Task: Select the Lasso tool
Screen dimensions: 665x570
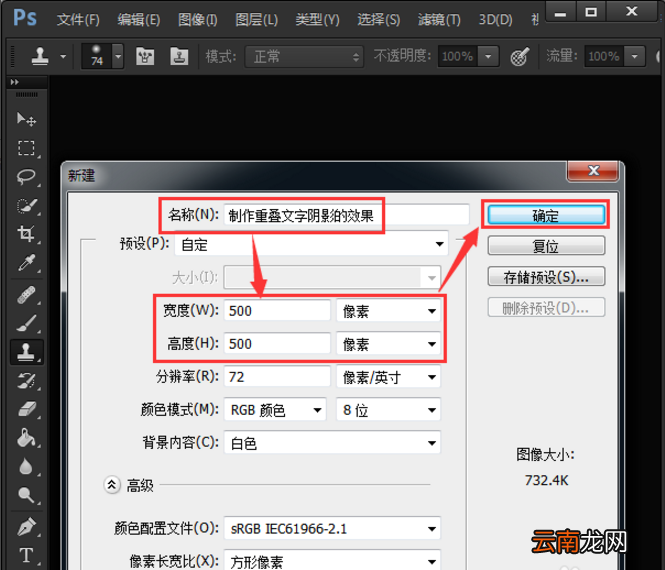Action: point(26,176)
